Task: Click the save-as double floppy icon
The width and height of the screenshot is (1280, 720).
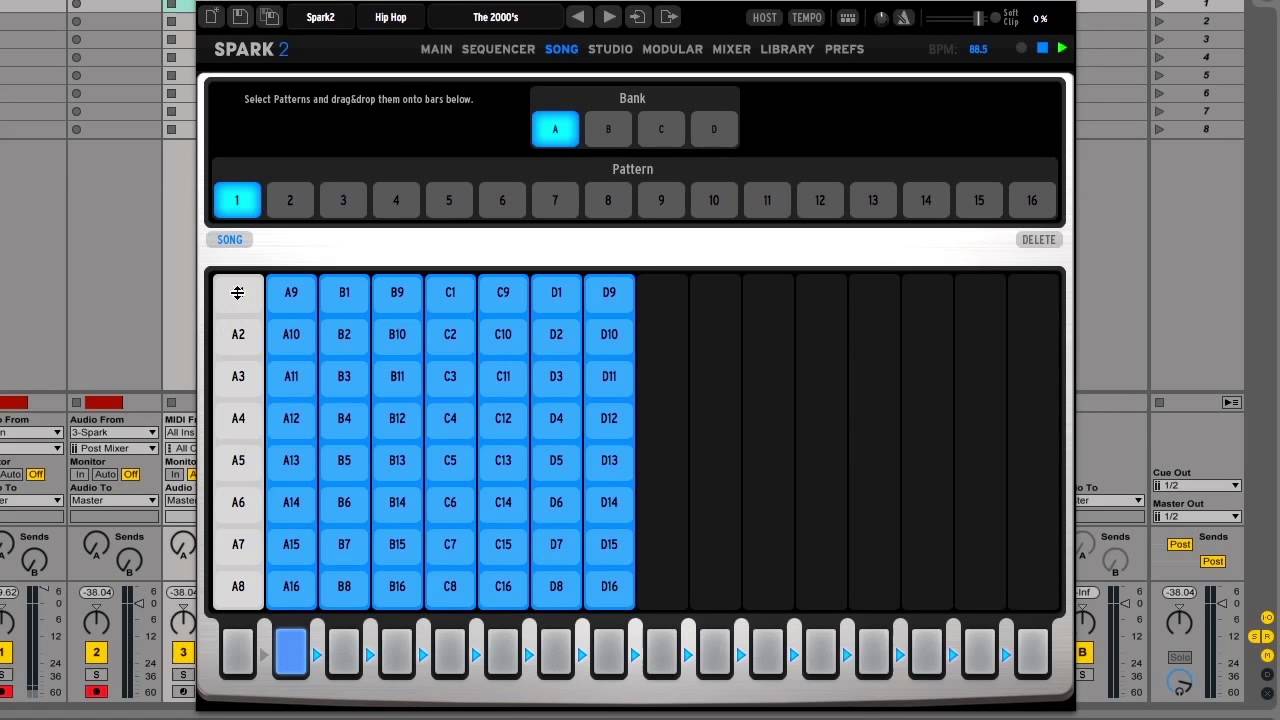Action: 270,16
